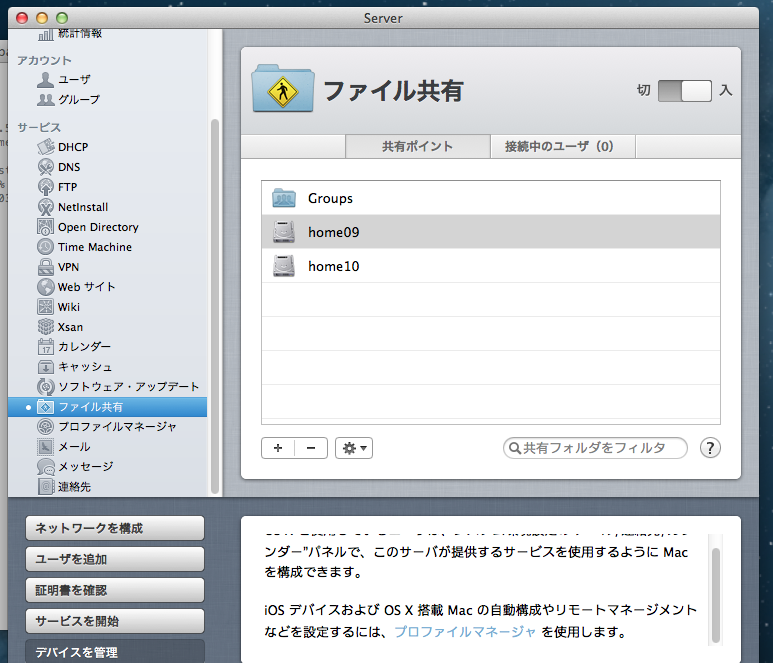Viewport: 773px width, 663px height.
Task: Open help with the question mark button
Action: (710, 448)
